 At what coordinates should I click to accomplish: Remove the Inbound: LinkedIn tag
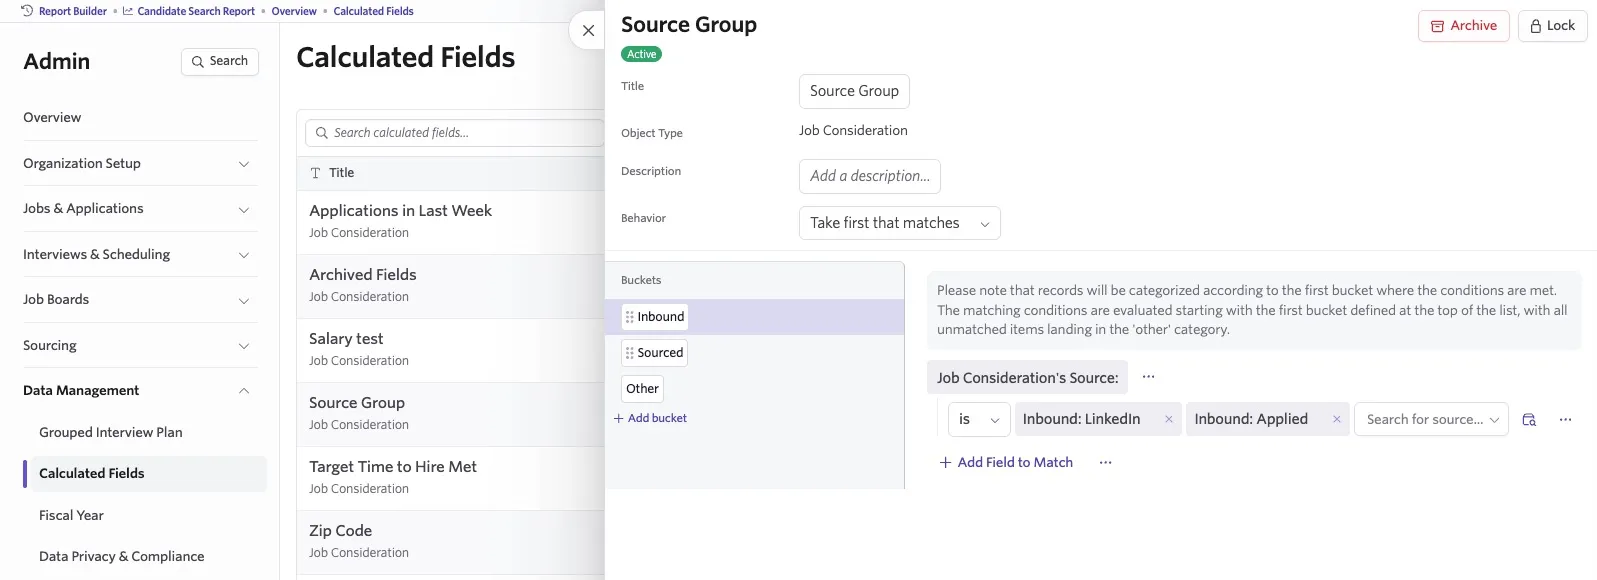pos(1168,419)
